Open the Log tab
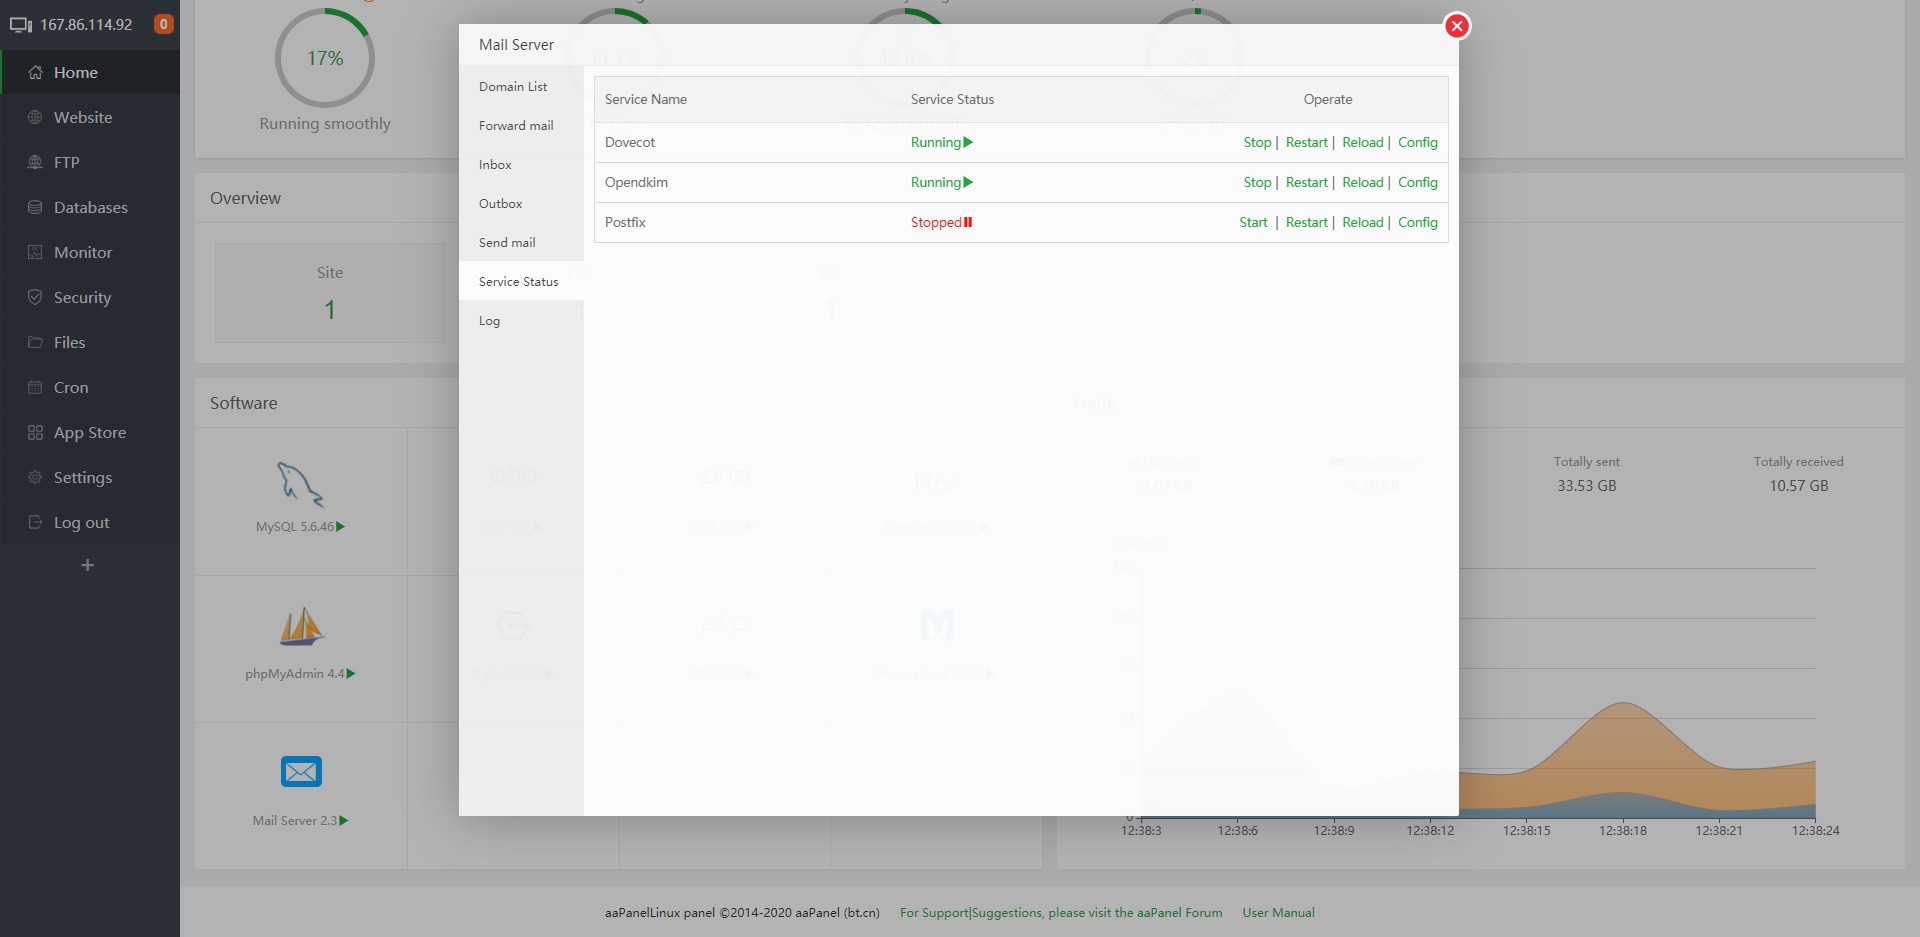The width and height of the screenshot is (1920, 937). [x=489, y=321]
